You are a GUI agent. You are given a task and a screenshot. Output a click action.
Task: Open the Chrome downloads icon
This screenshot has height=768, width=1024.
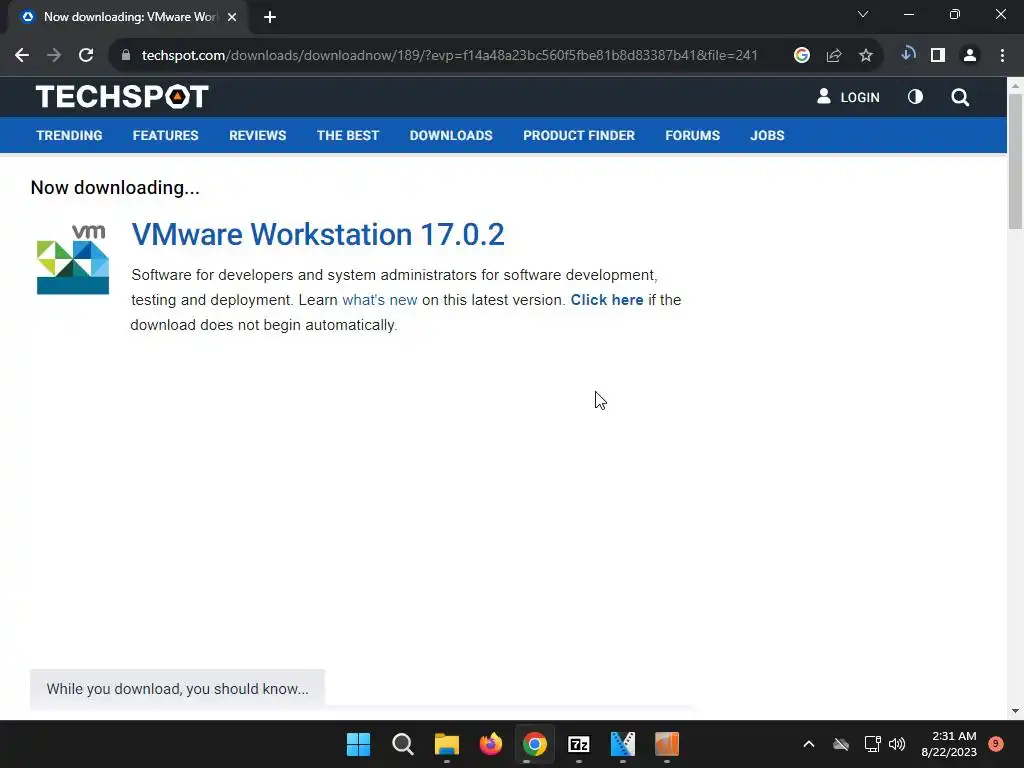(x=908, y=55)
